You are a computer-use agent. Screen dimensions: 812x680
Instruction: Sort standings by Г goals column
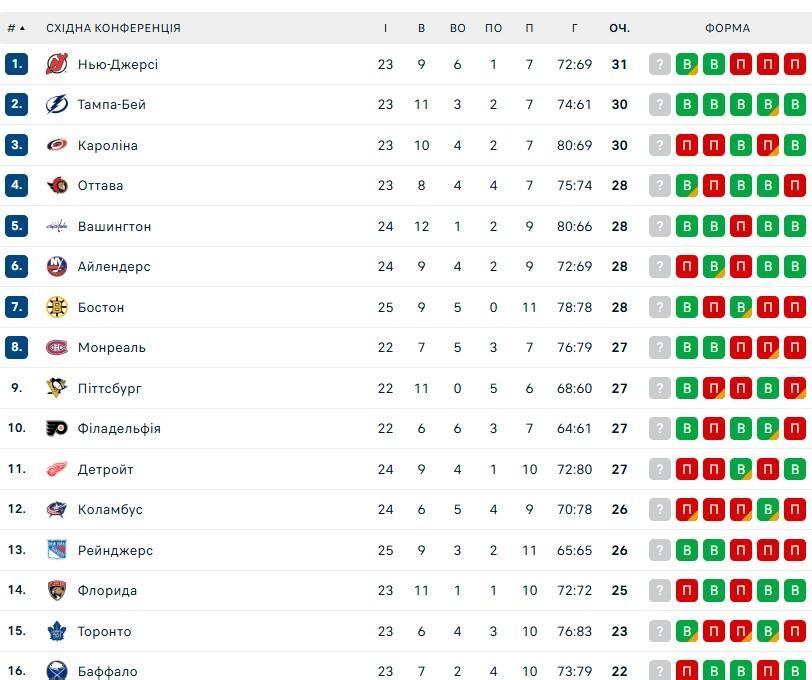coord(575,28)
